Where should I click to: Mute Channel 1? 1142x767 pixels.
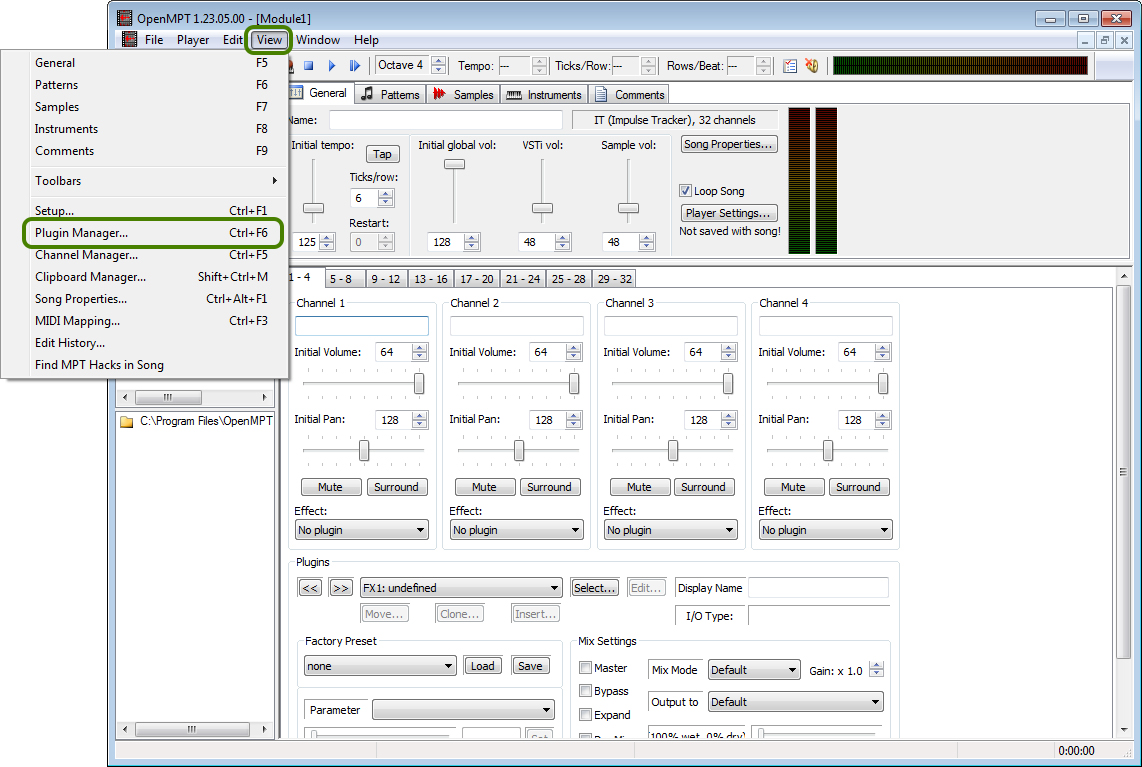[x=330, y=487]
